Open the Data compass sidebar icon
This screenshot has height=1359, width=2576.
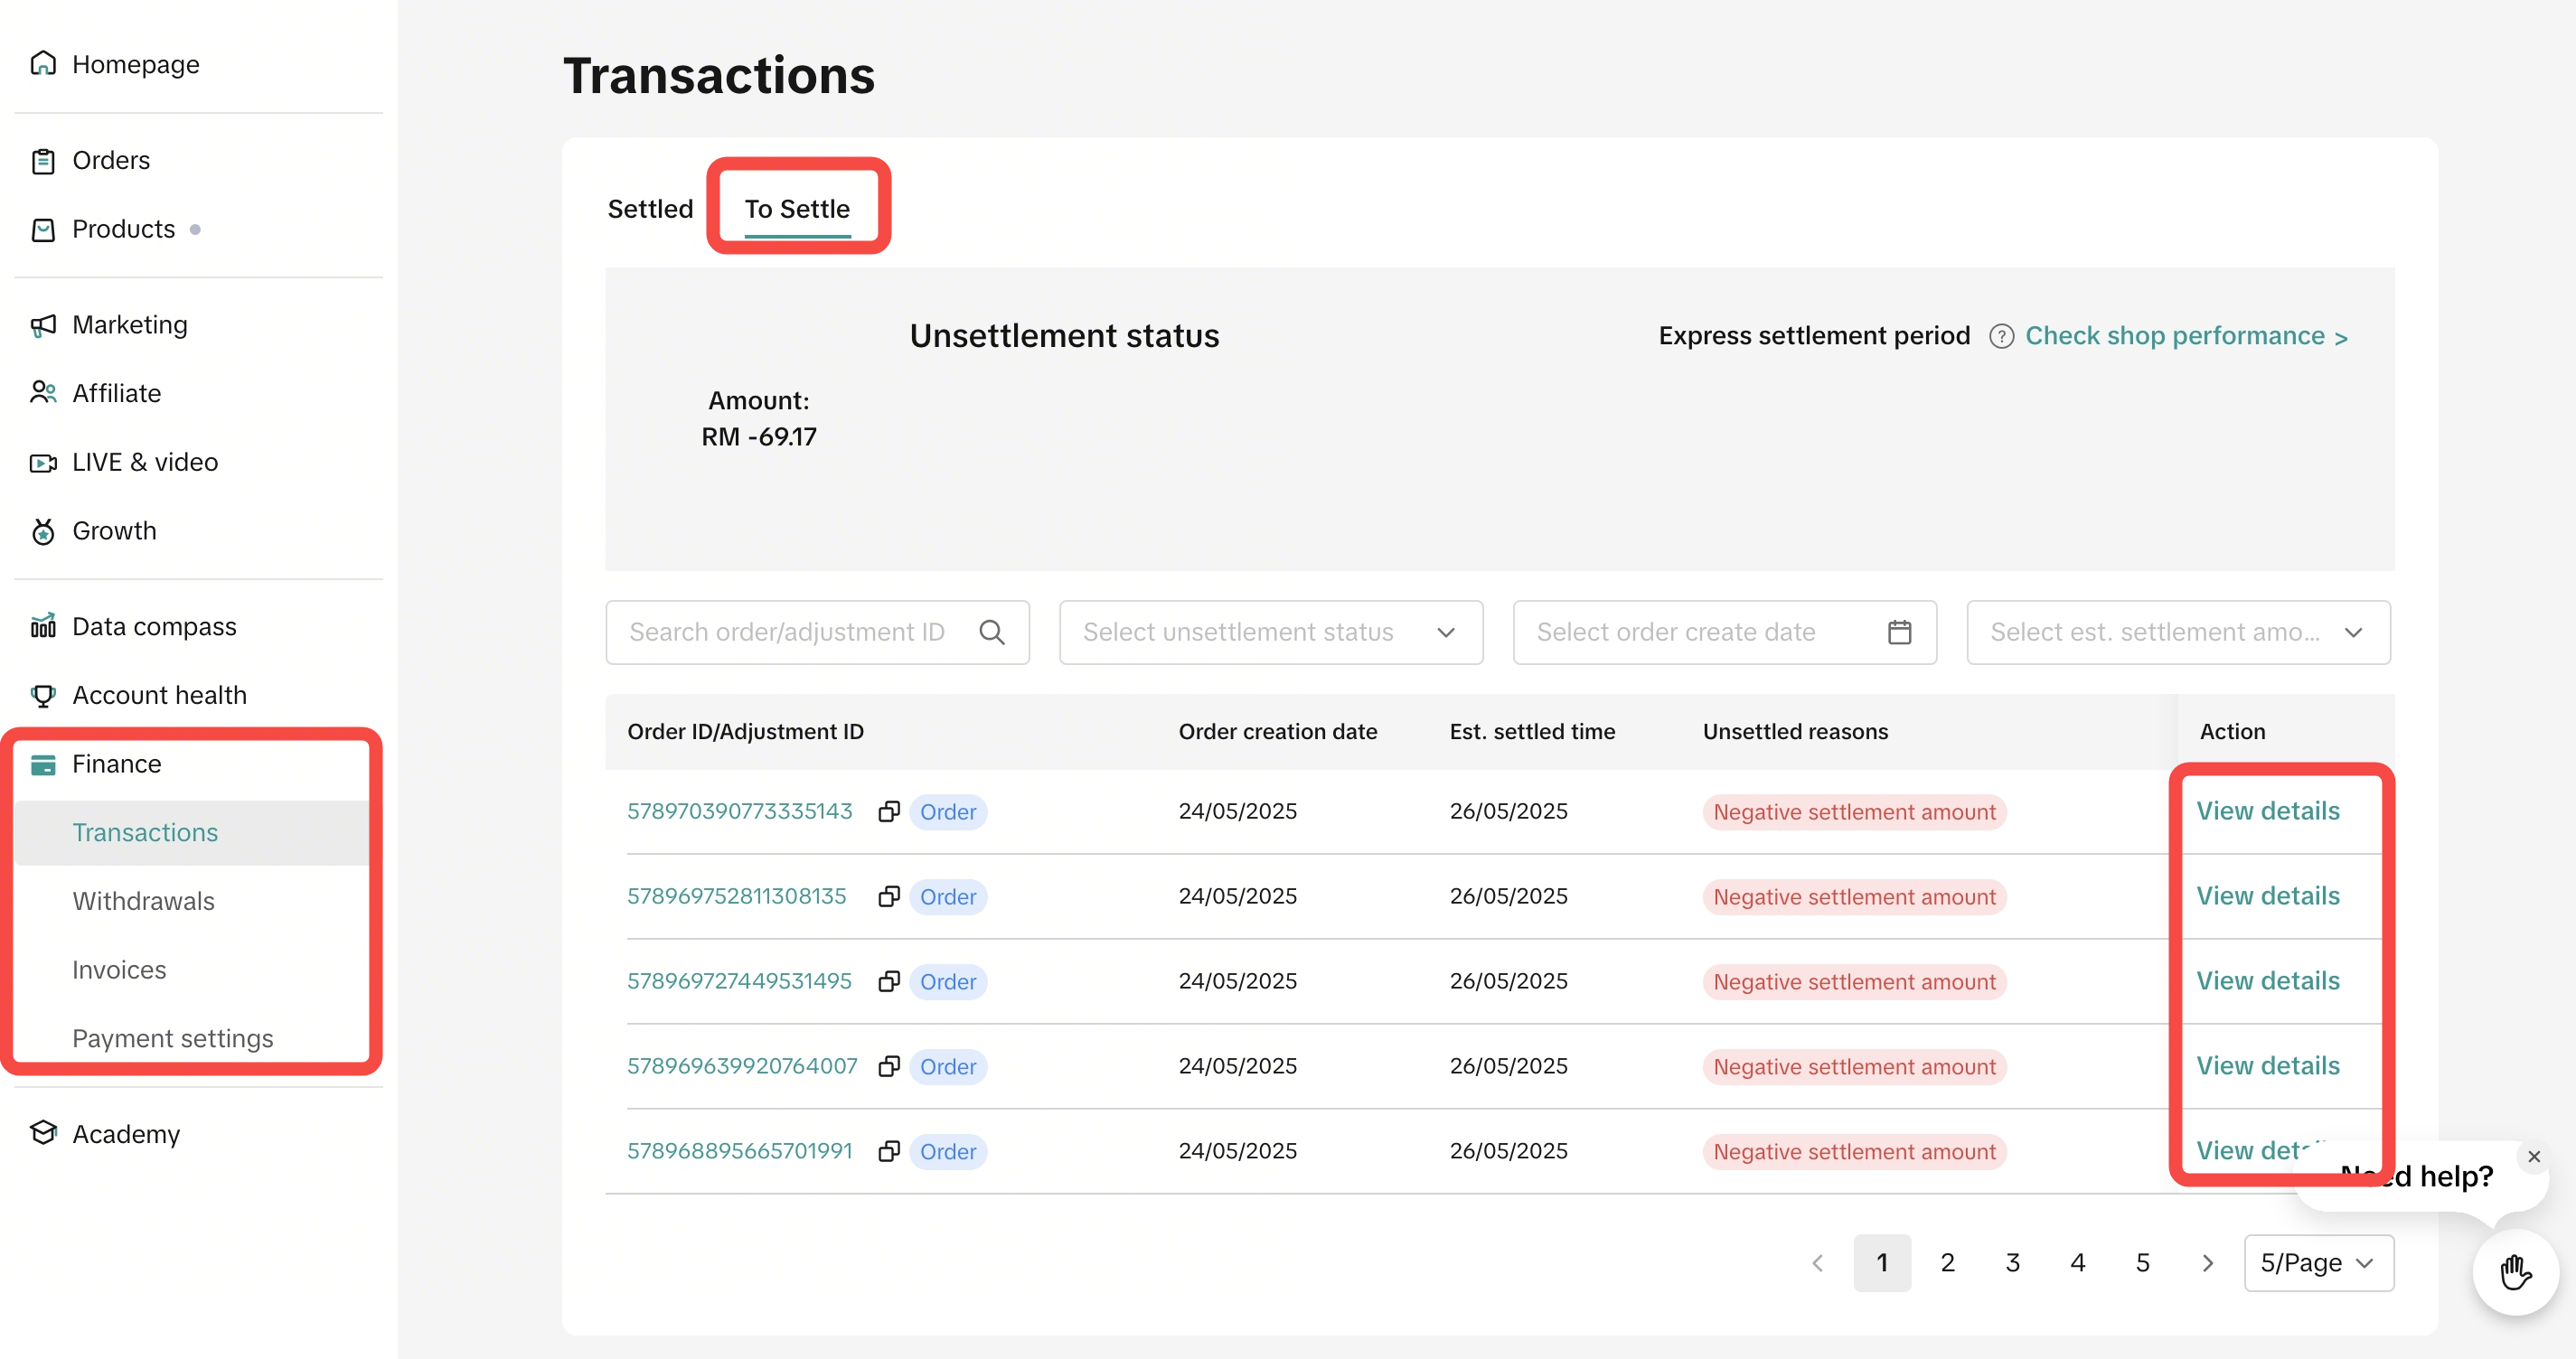[43, 626]
